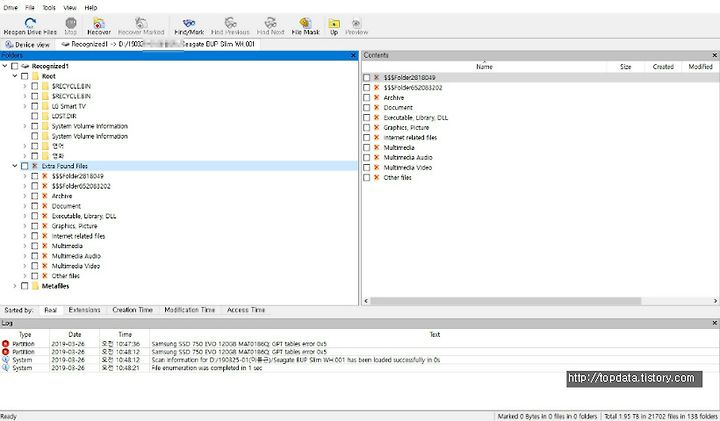Mark Document checkbox in Contents list
This screenshot has width=720, height=421.
pyautogui.click(x=366, y=107)
